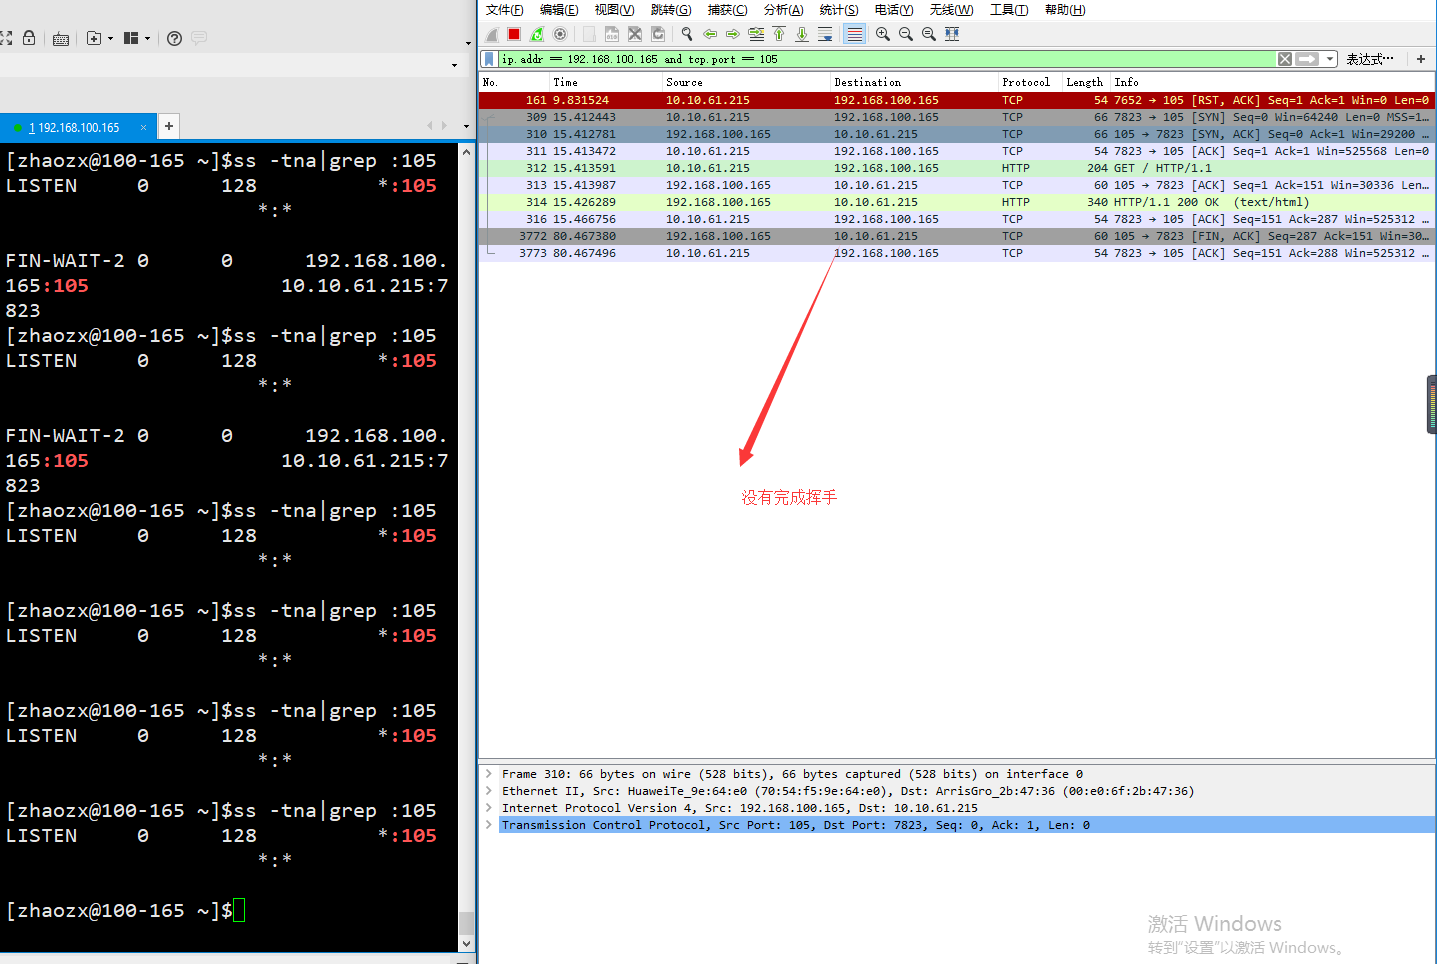Sort packets by the Time column header
The height and width of the screenshot is (964, 1437).
pos(606,82)
